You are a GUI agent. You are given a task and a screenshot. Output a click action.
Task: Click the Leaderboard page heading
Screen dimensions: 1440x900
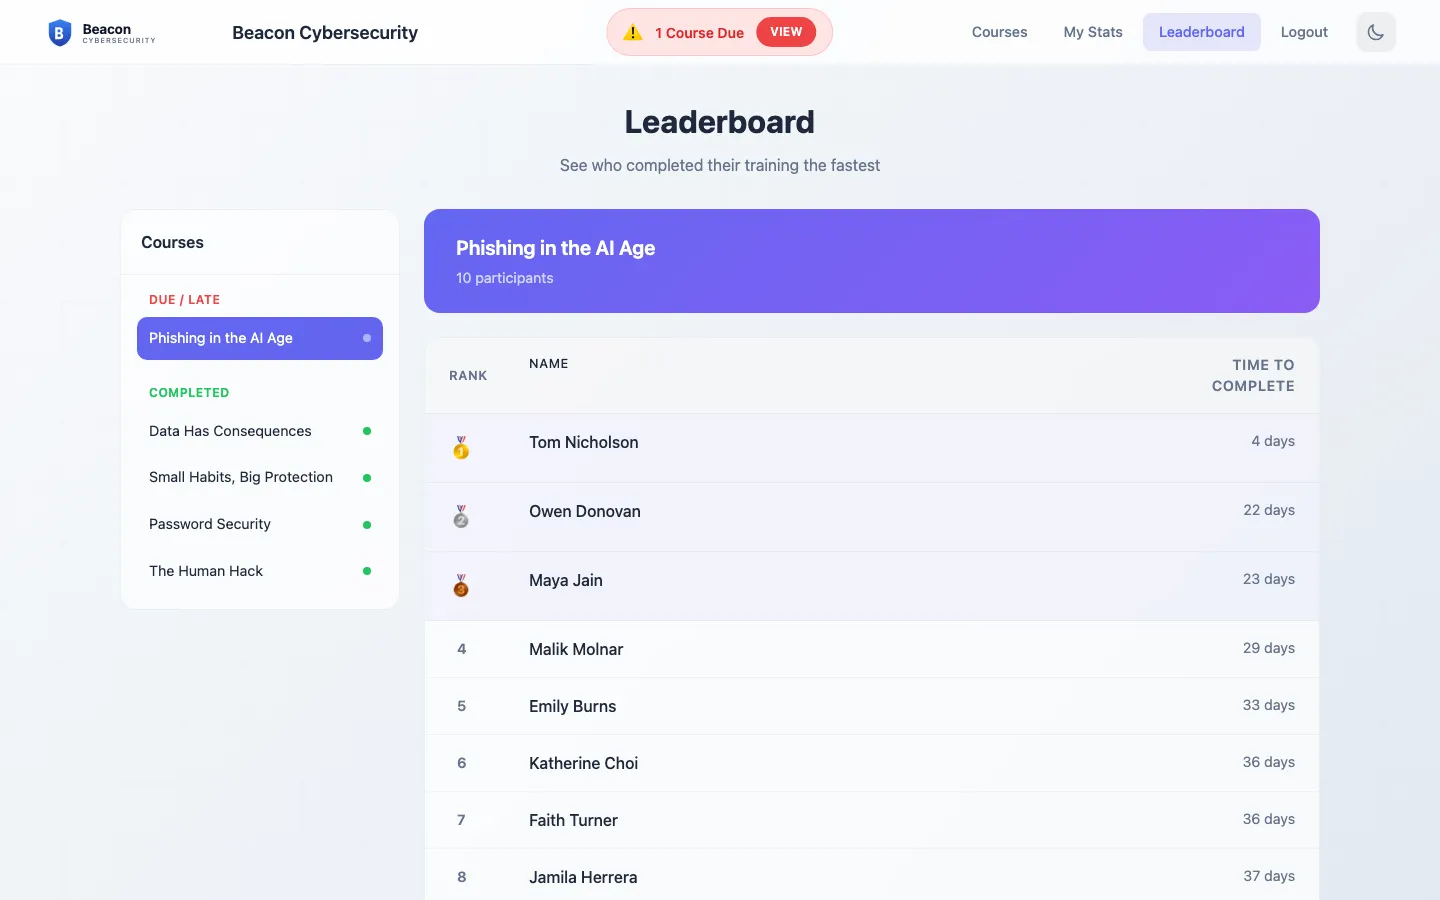click(720, 122)
